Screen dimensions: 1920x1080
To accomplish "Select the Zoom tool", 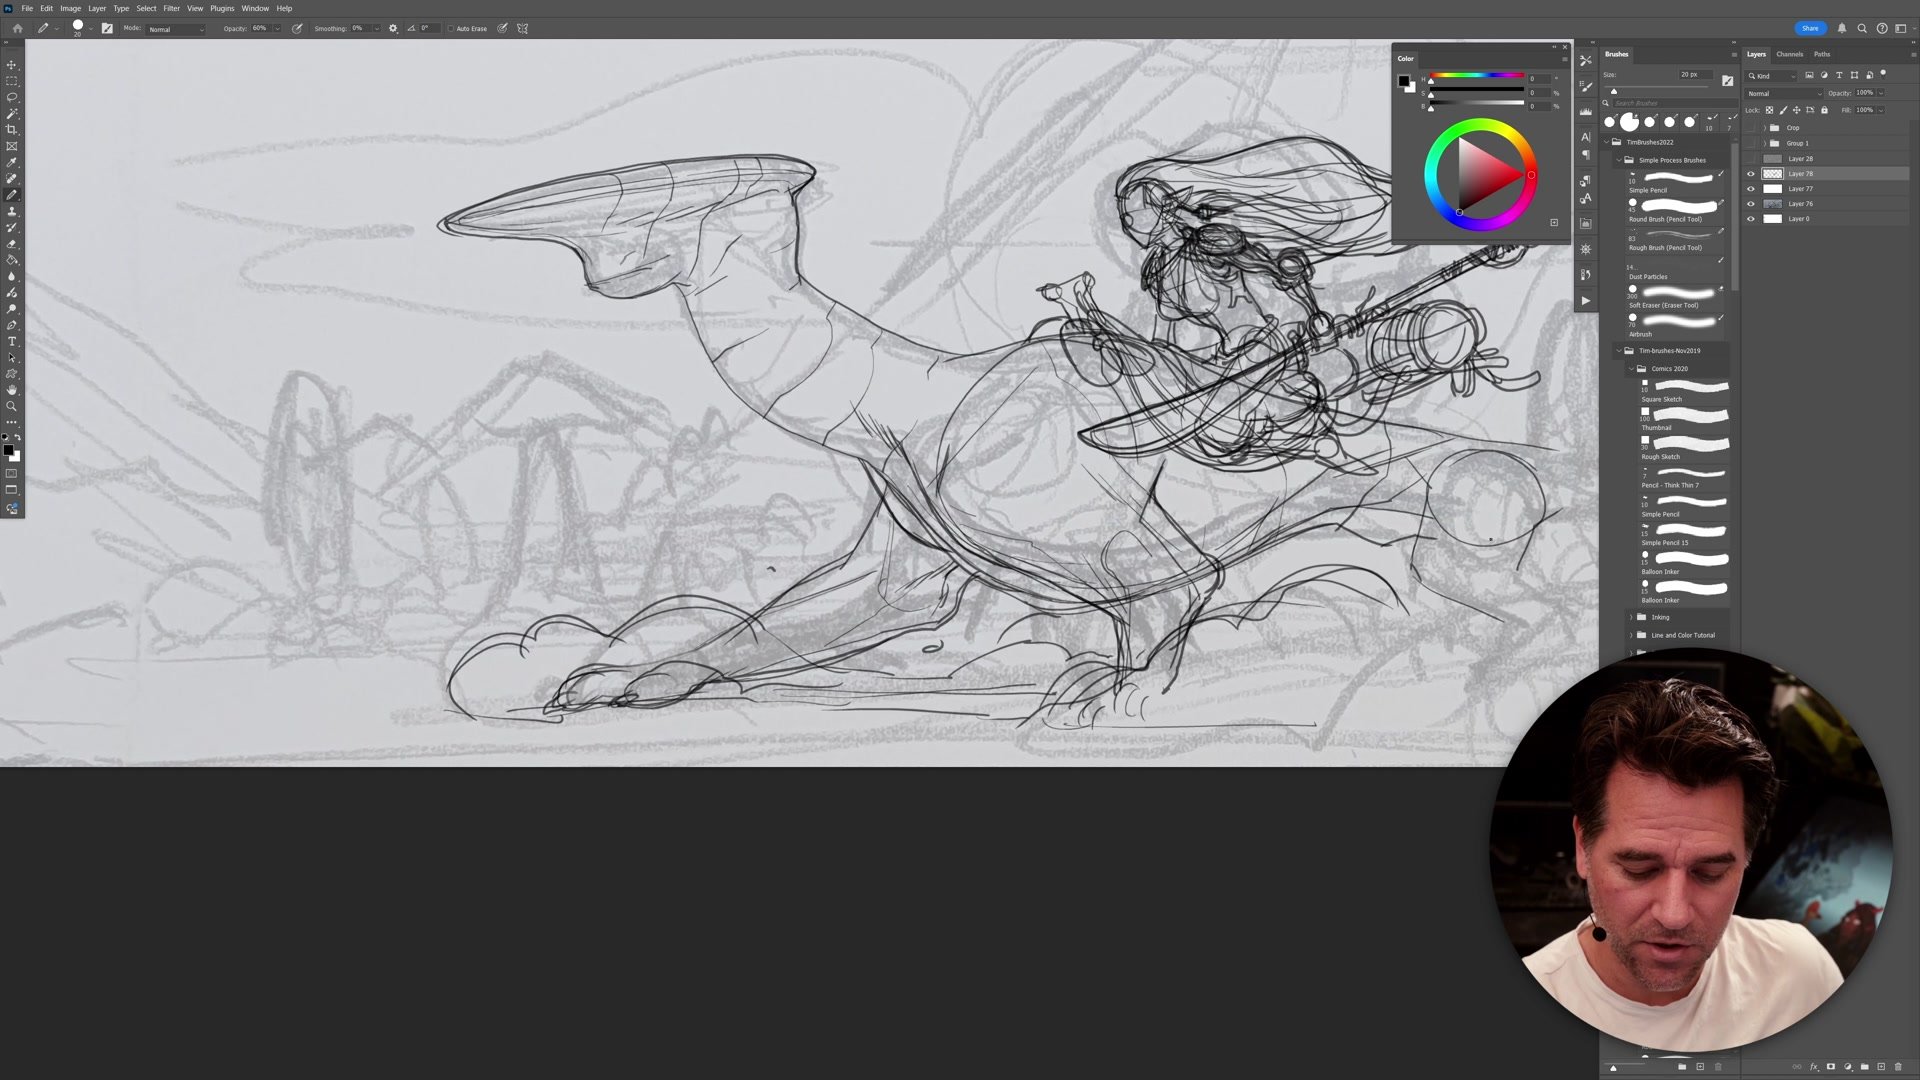I will [x=12, y=406].
